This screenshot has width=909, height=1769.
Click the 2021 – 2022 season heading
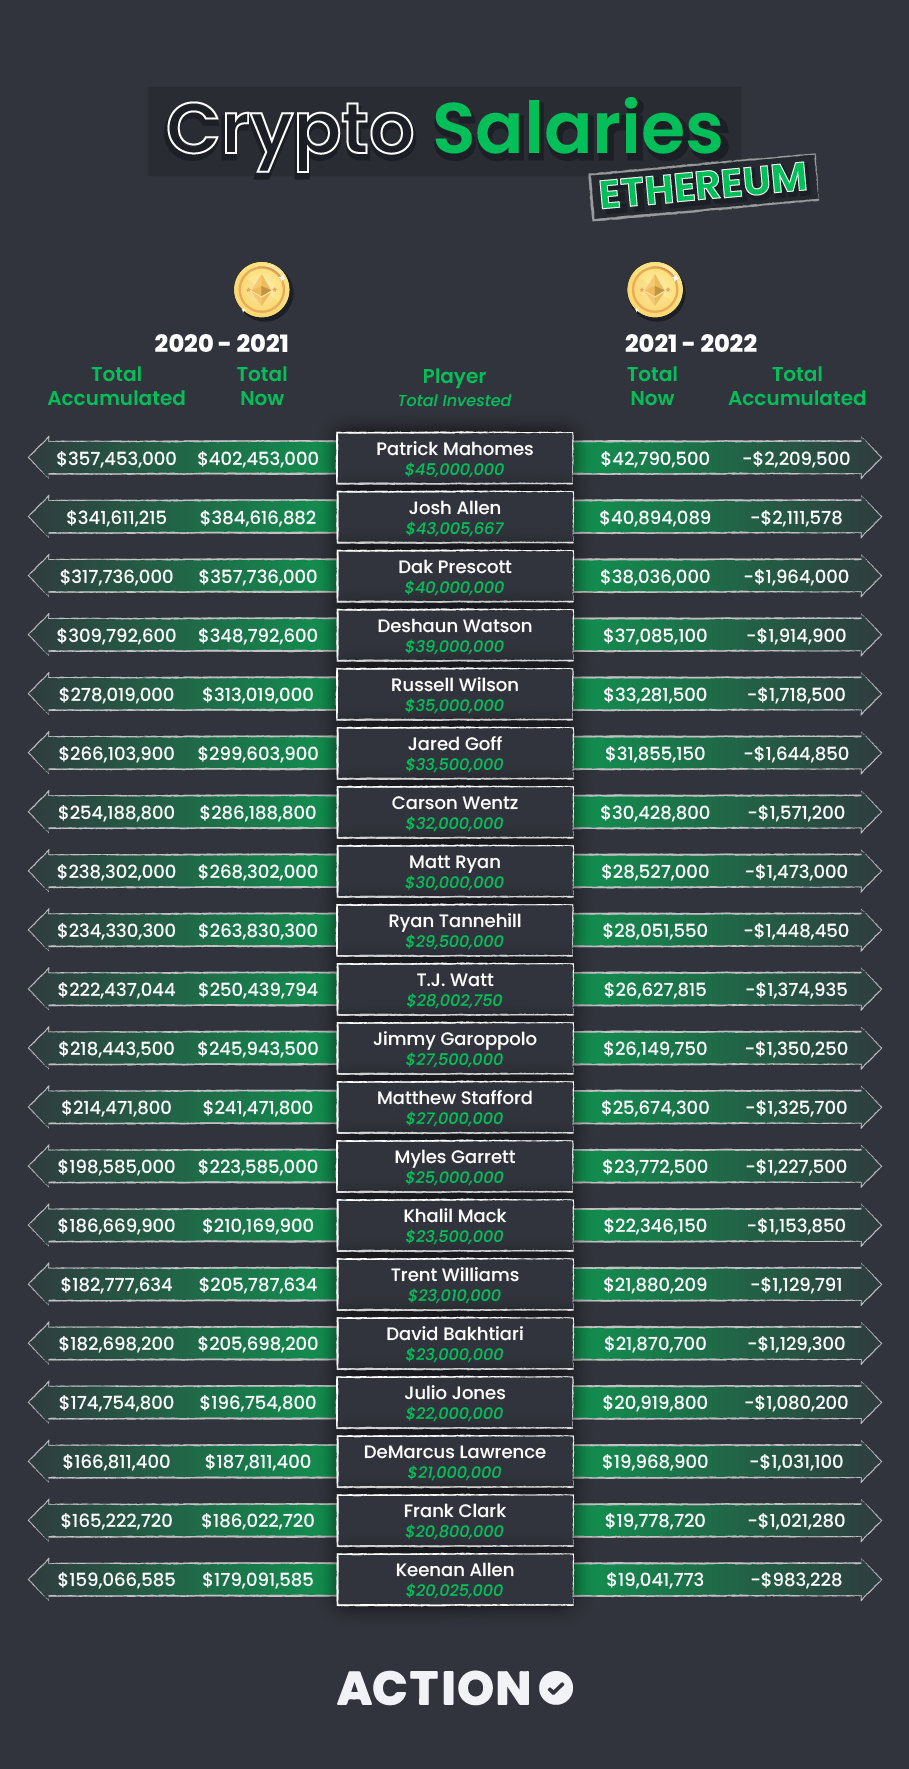click(691, 343)
